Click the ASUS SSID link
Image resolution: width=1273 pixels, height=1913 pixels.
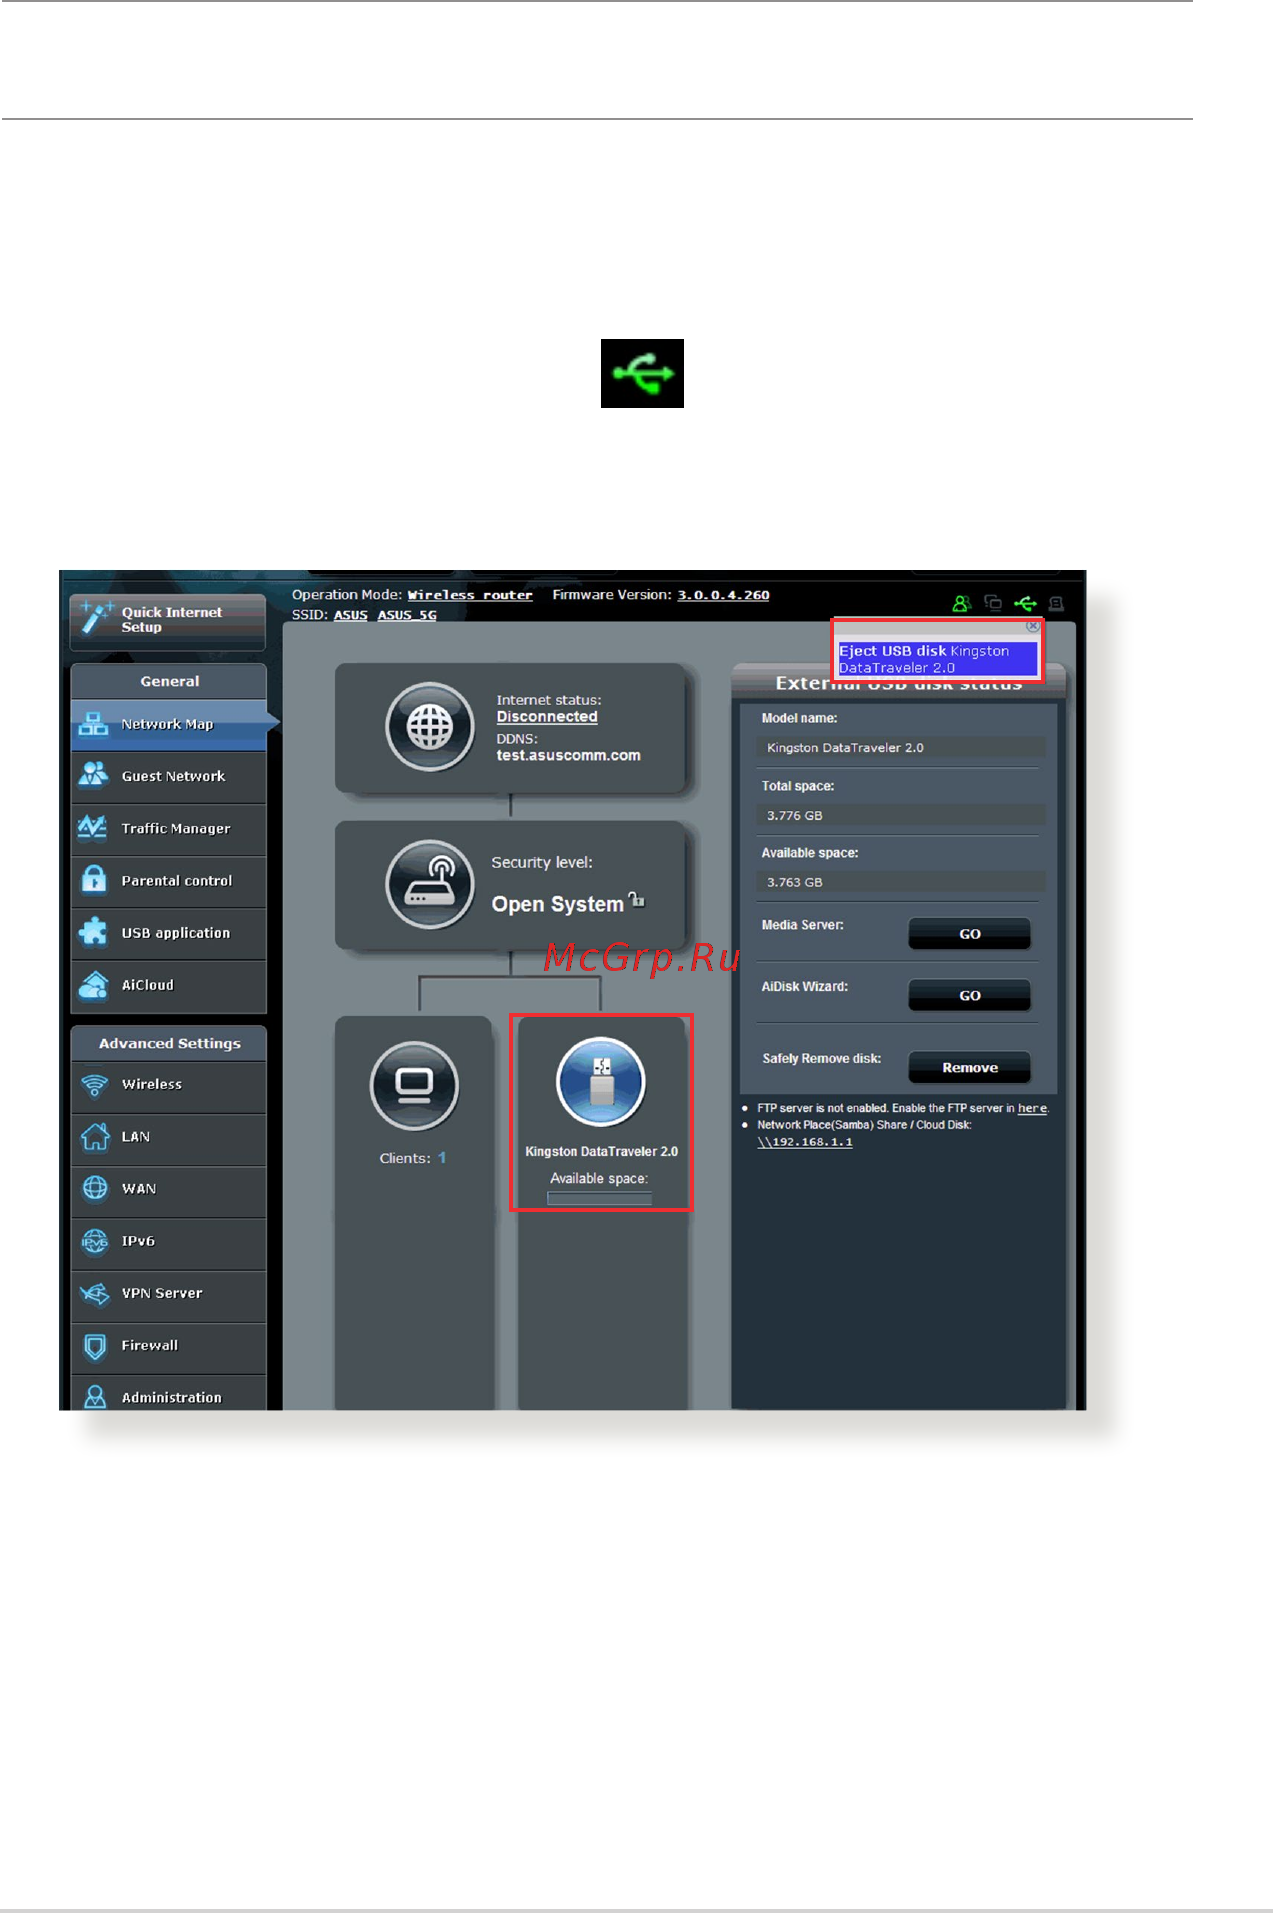click(350, 615)
